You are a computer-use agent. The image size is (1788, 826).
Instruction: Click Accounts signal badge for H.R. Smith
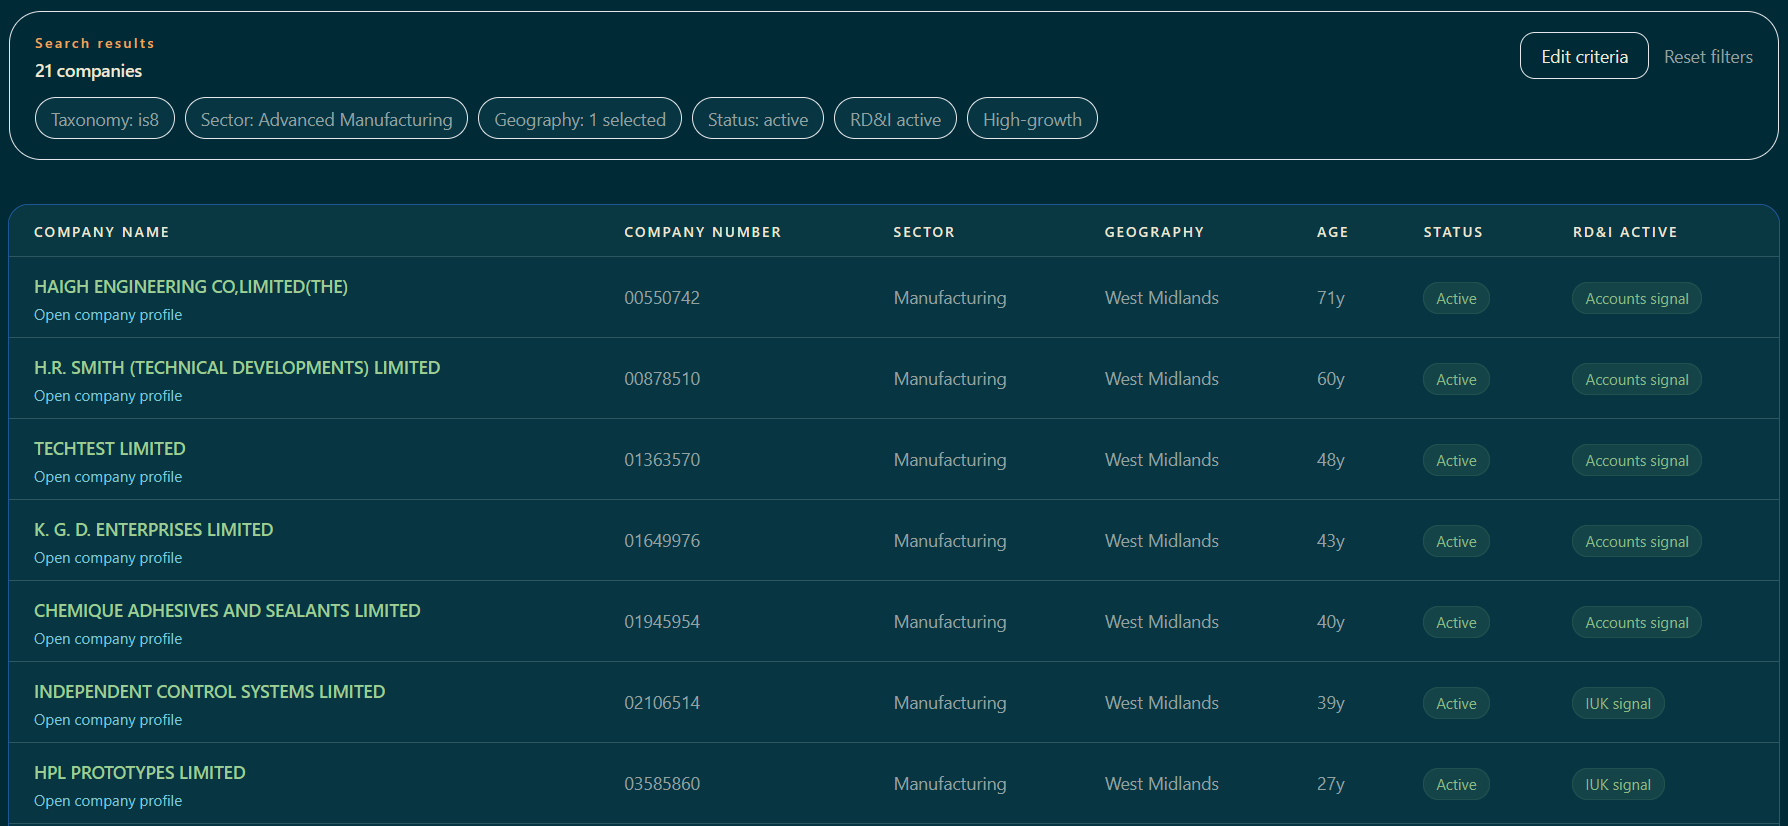coord(1637,379)
